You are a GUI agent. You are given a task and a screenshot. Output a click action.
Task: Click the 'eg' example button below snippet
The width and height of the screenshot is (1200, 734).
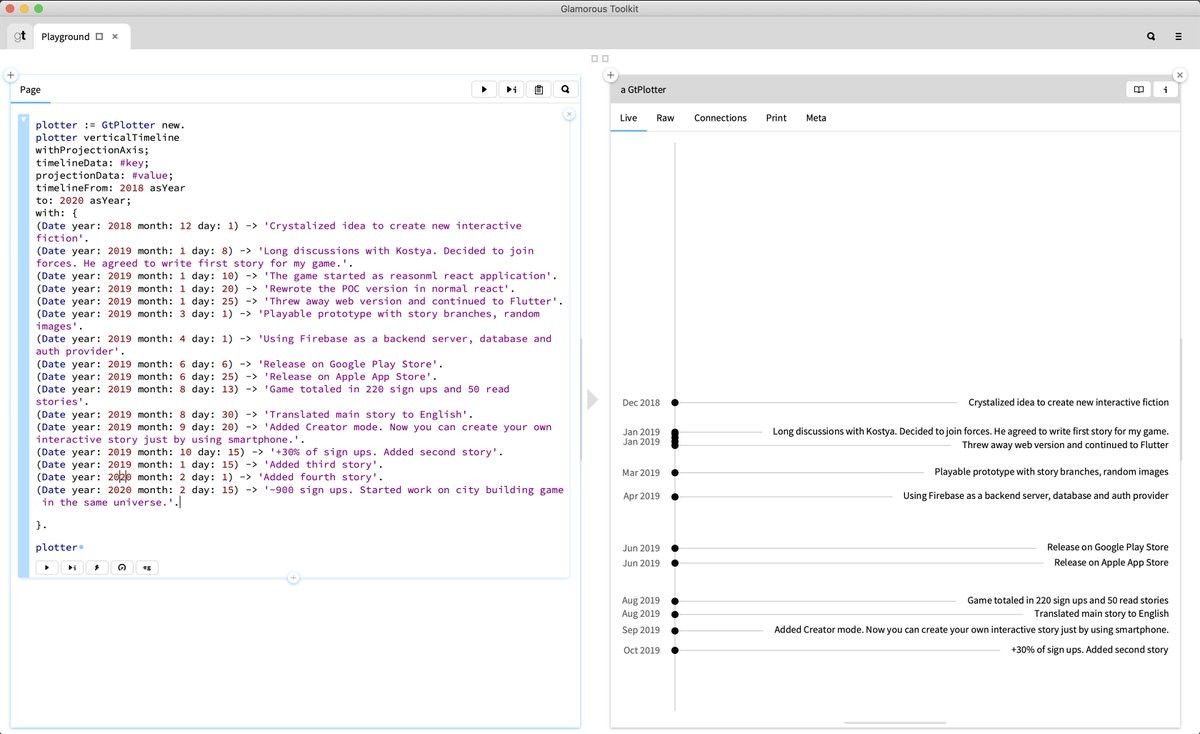[147, 568]
